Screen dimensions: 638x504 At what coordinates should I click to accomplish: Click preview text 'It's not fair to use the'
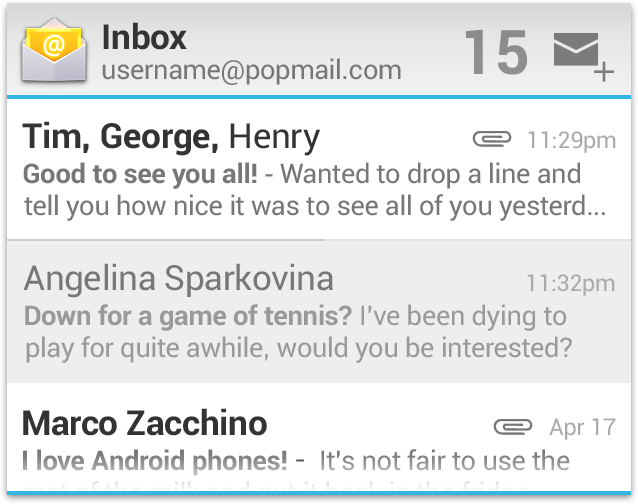pyautogui.click(x=444, y=460)
